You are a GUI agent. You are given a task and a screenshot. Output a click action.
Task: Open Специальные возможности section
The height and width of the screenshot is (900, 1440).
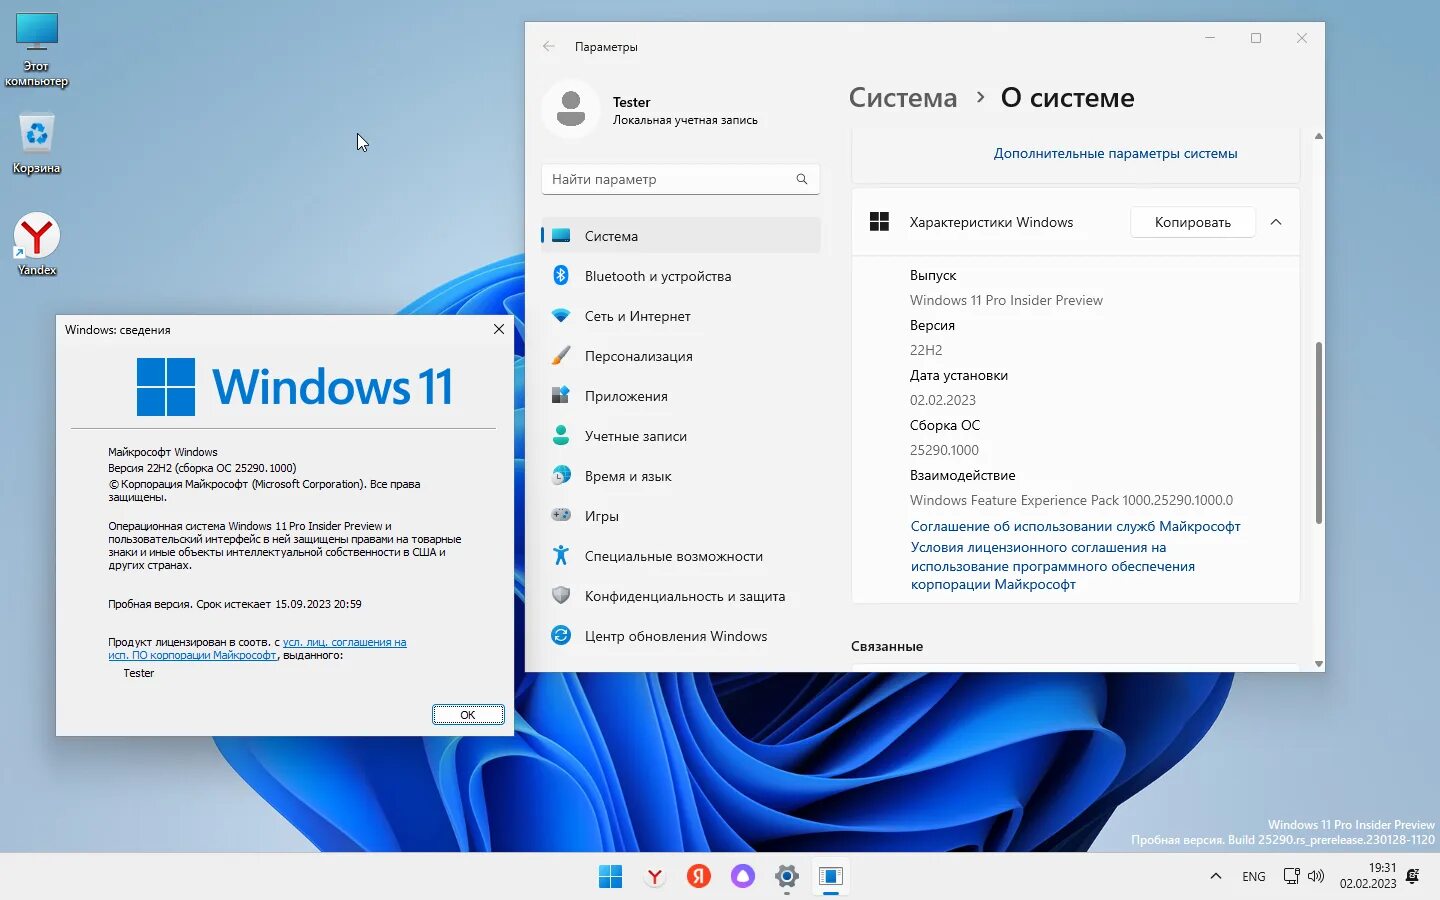(681, 556)
